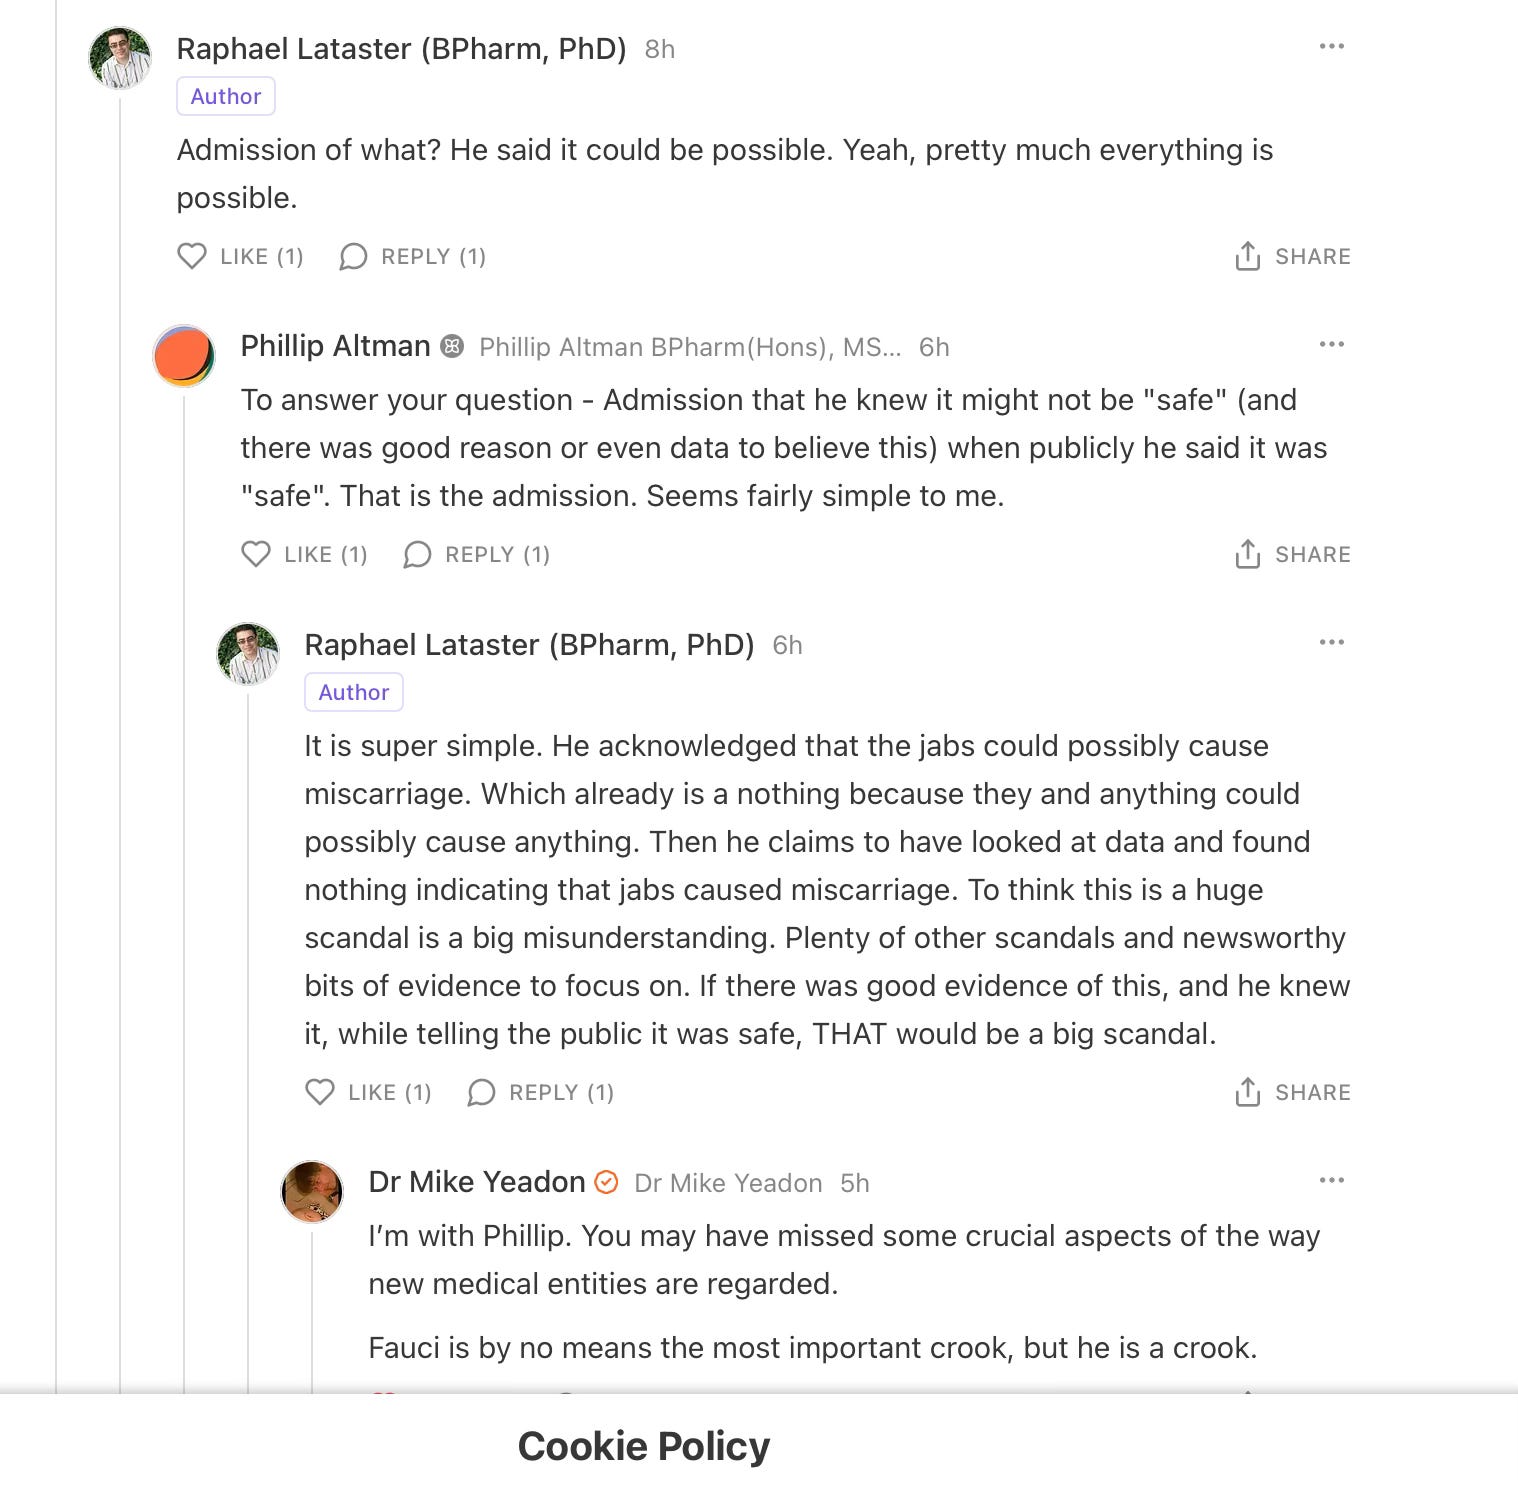Click reply bubble icon under Raphael's 6h comment
Image resolution: width=1518 pixels, height=1486 pixels.
(481, 1093)
